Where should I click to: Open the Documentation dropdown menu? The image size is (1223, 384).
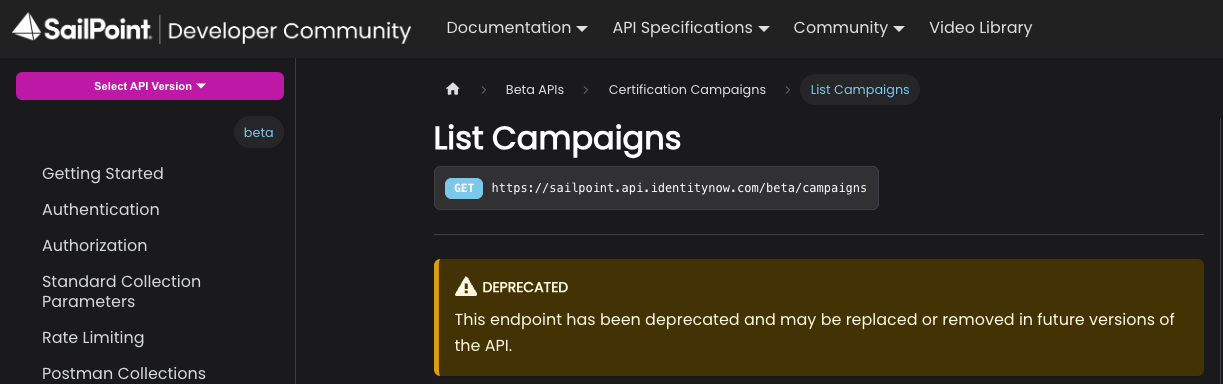(x=517, y=28)
